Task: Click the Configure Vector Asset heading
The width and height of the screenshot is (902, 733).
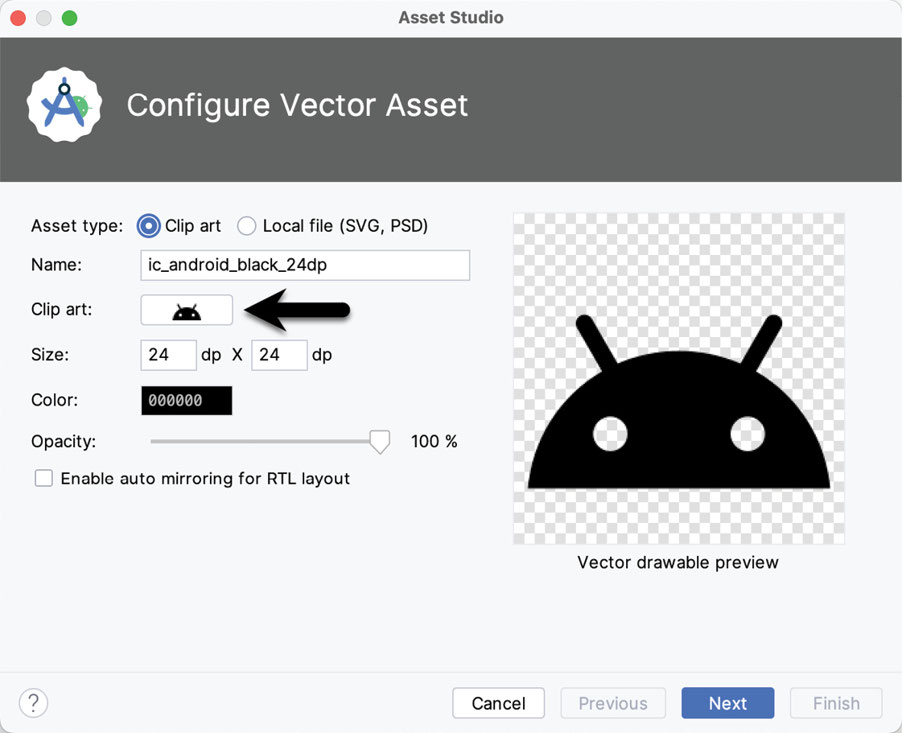Action: click(x=297, y=105)
